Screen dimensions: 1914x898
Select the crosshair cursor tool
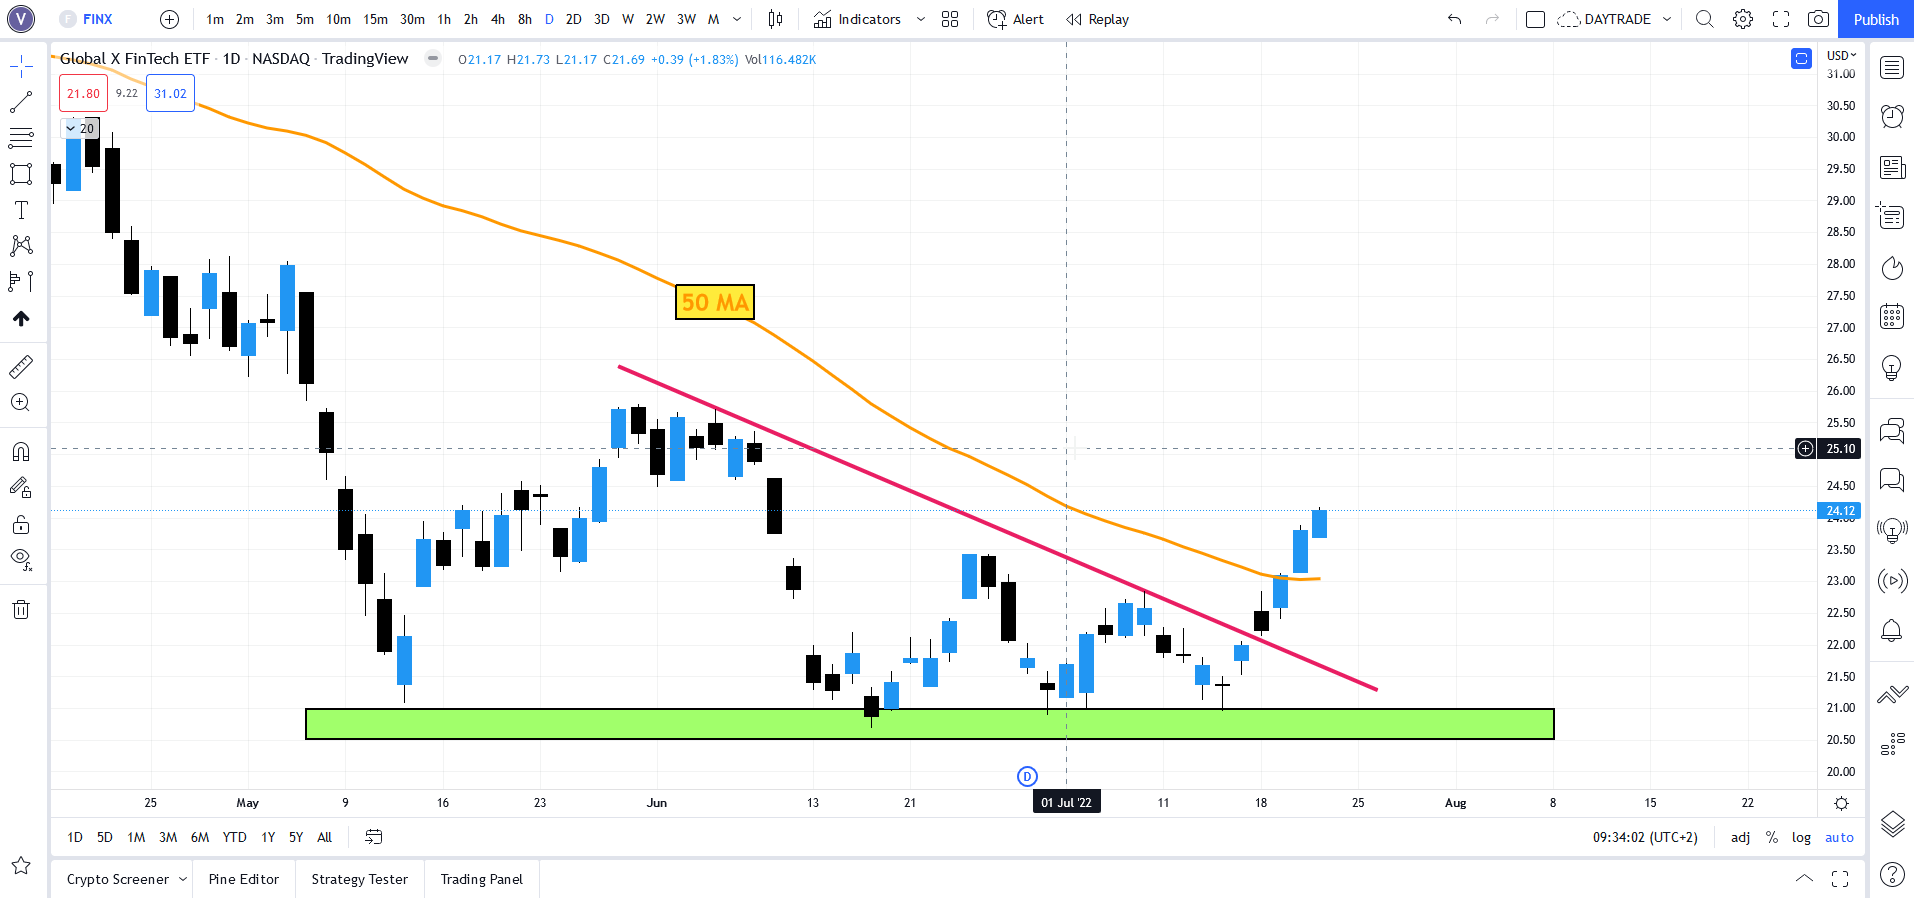click(x=21, y=67)
